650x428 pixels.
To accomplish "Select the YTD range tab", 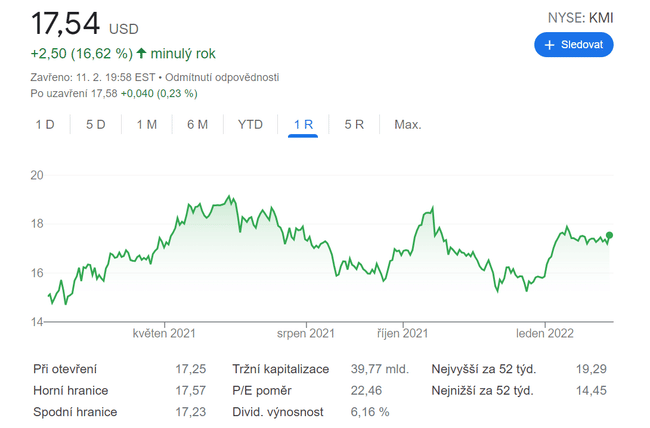I will (250, 124).
